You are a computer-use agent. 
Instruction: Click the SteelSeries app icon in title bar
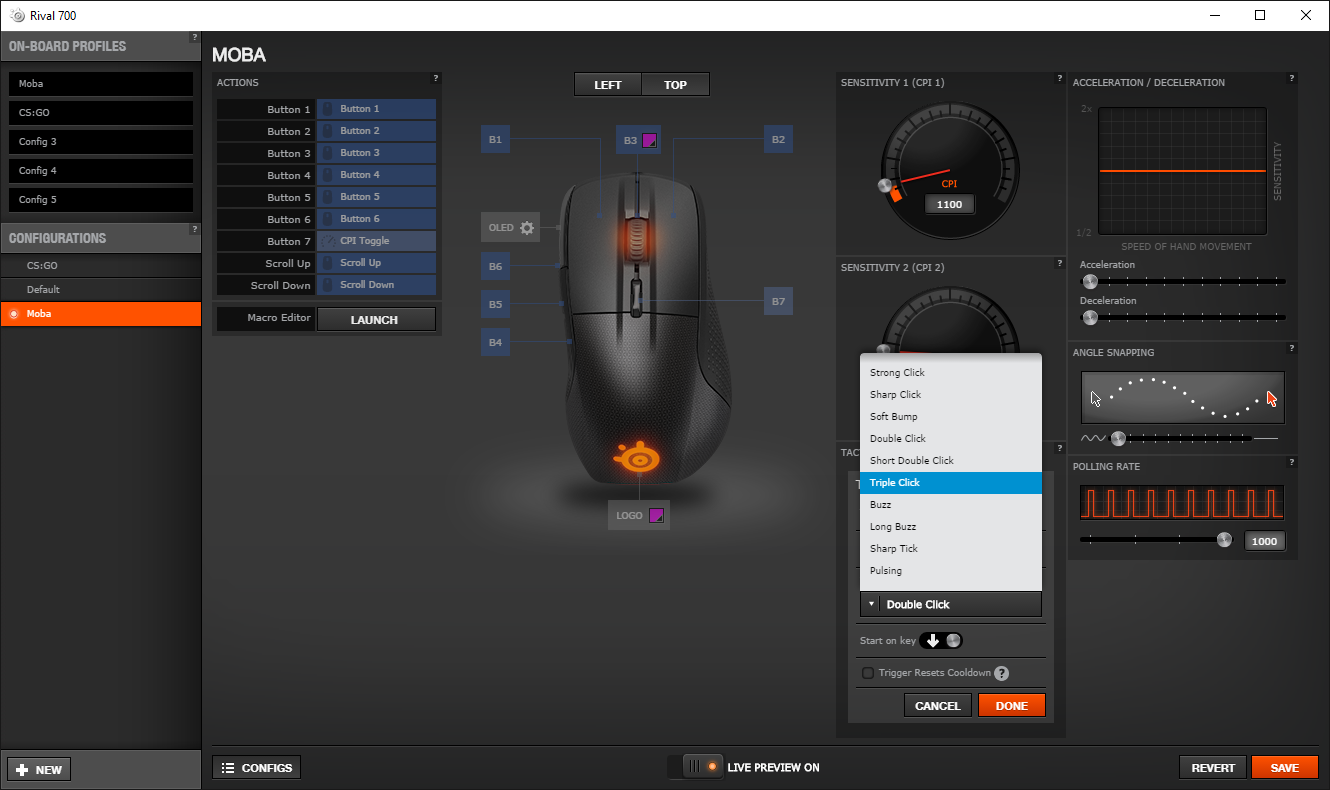click(x=17, y=15)
